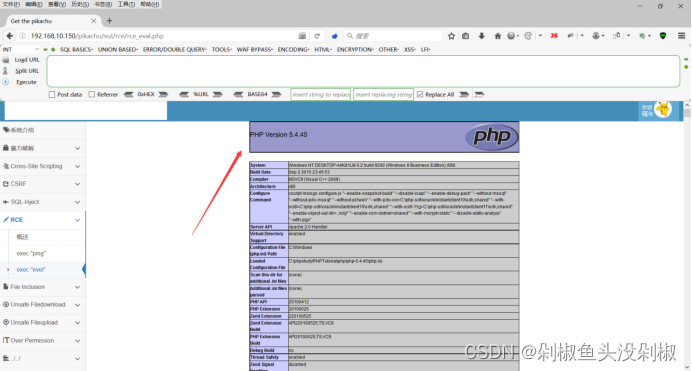Click the green minus icon beside INT dropdown
692x371 pixels.
pyautogui.click(x=45, y=49)
